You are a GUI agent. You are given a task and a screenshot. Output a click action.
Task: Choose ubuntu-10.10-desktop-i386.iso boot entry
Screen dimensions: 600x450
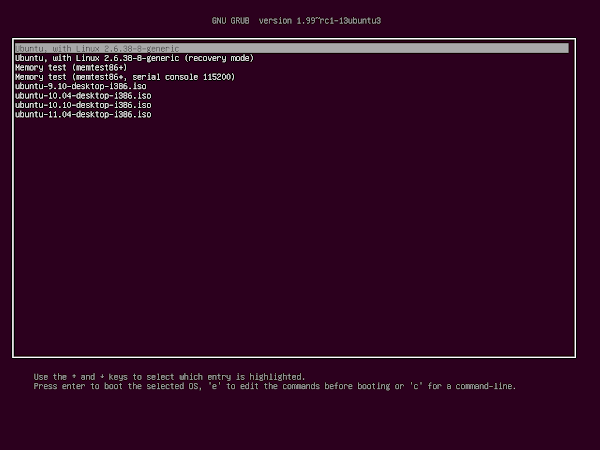[x=83, y=105]
